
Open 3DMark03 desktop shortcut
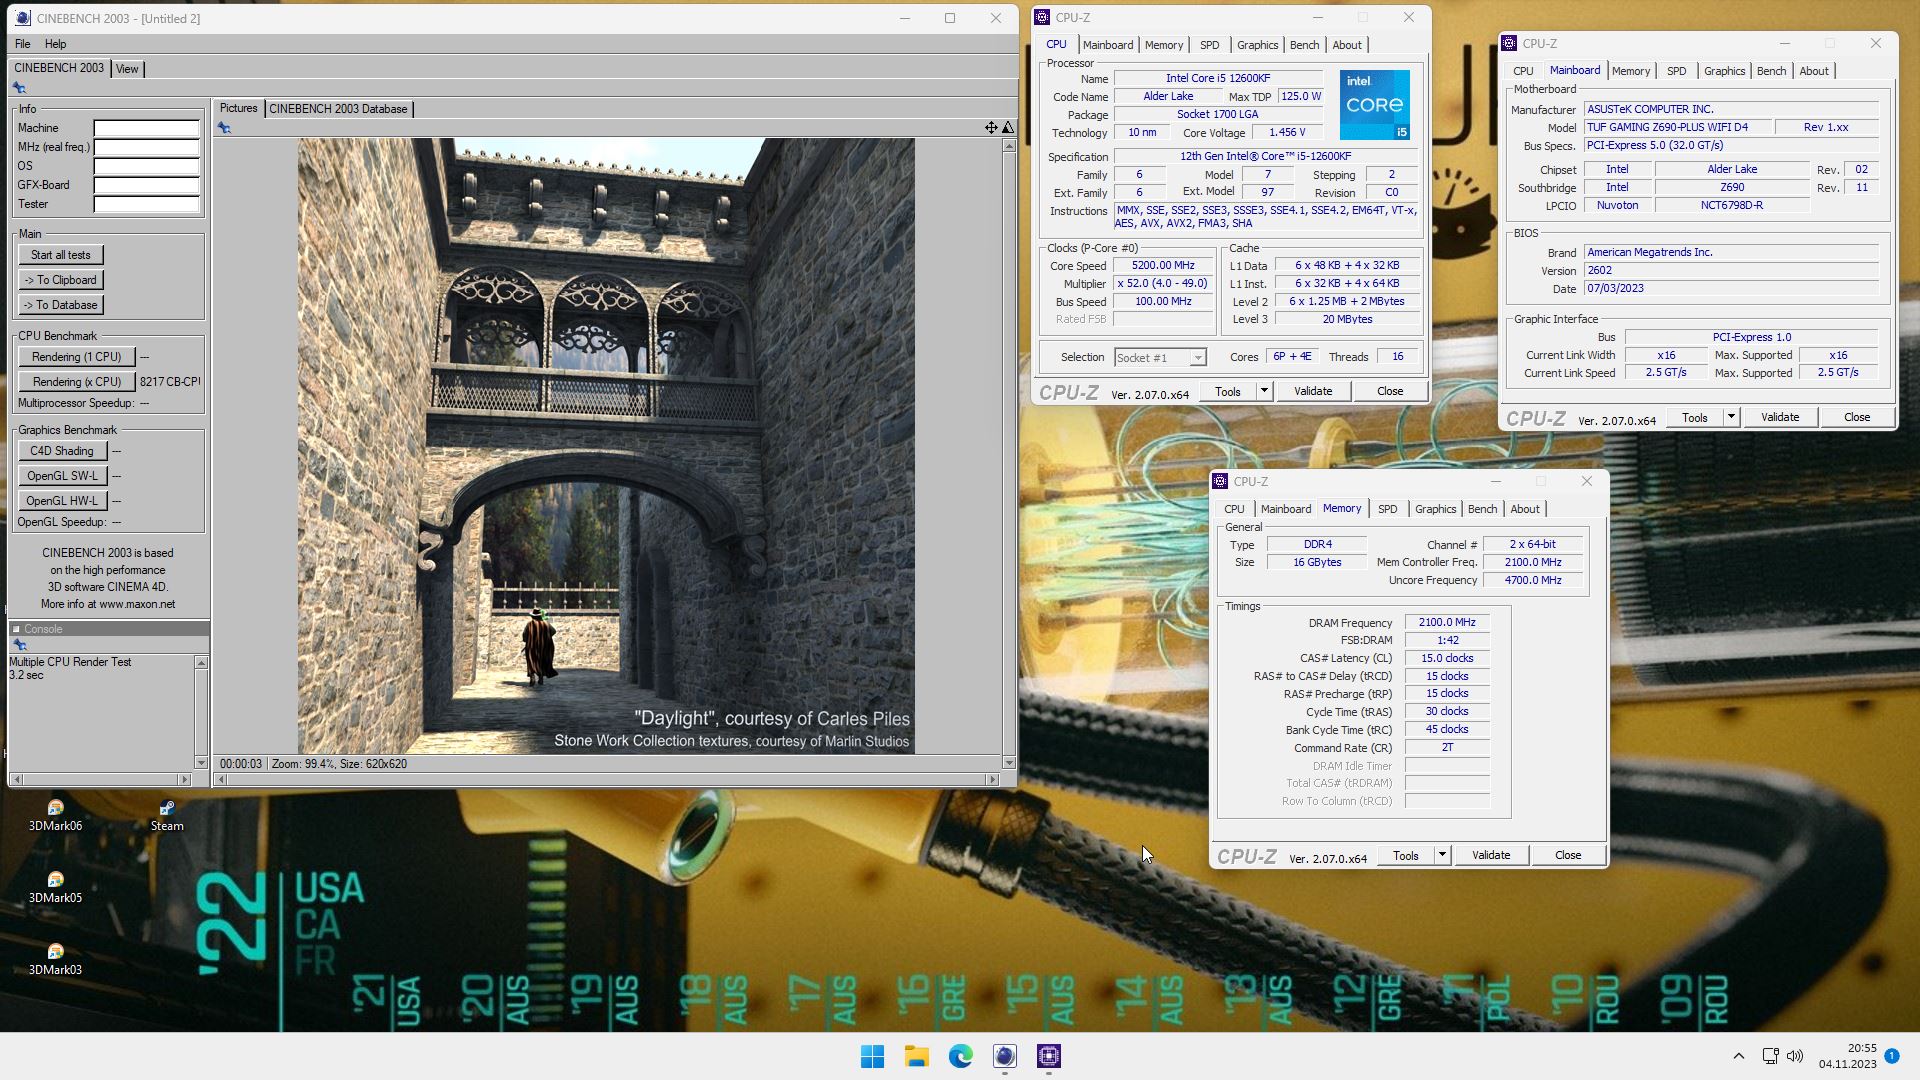click(55, 959)
